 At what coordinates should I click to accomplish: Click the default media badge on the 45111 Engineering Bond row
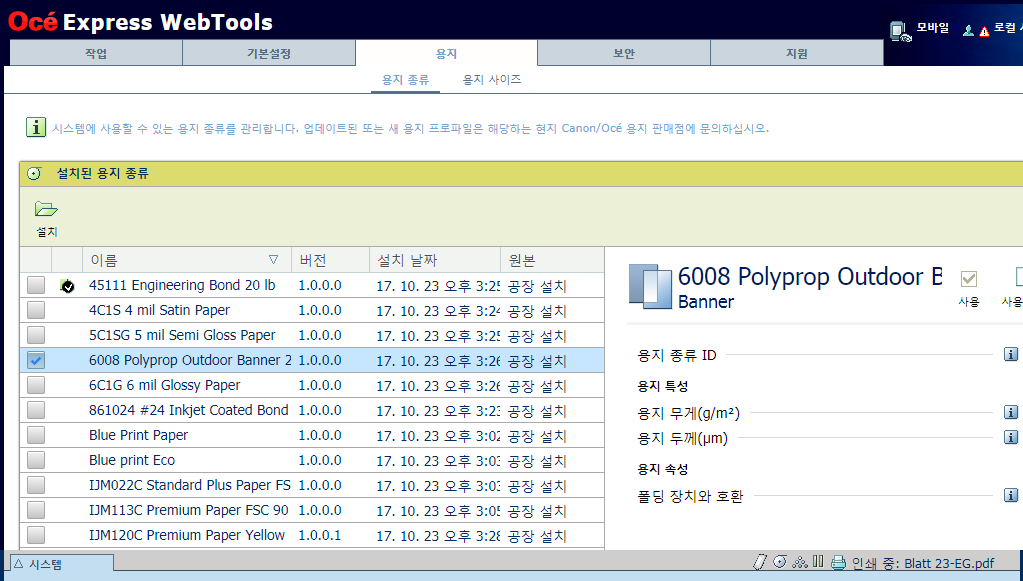(67, 286)
